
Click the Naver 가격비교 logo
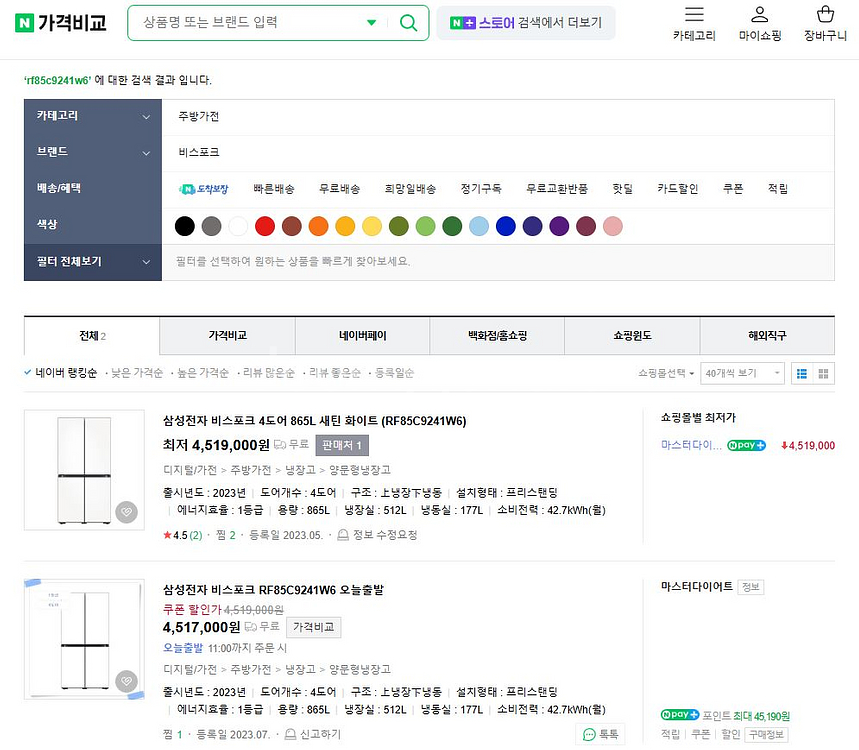point(60,22)
